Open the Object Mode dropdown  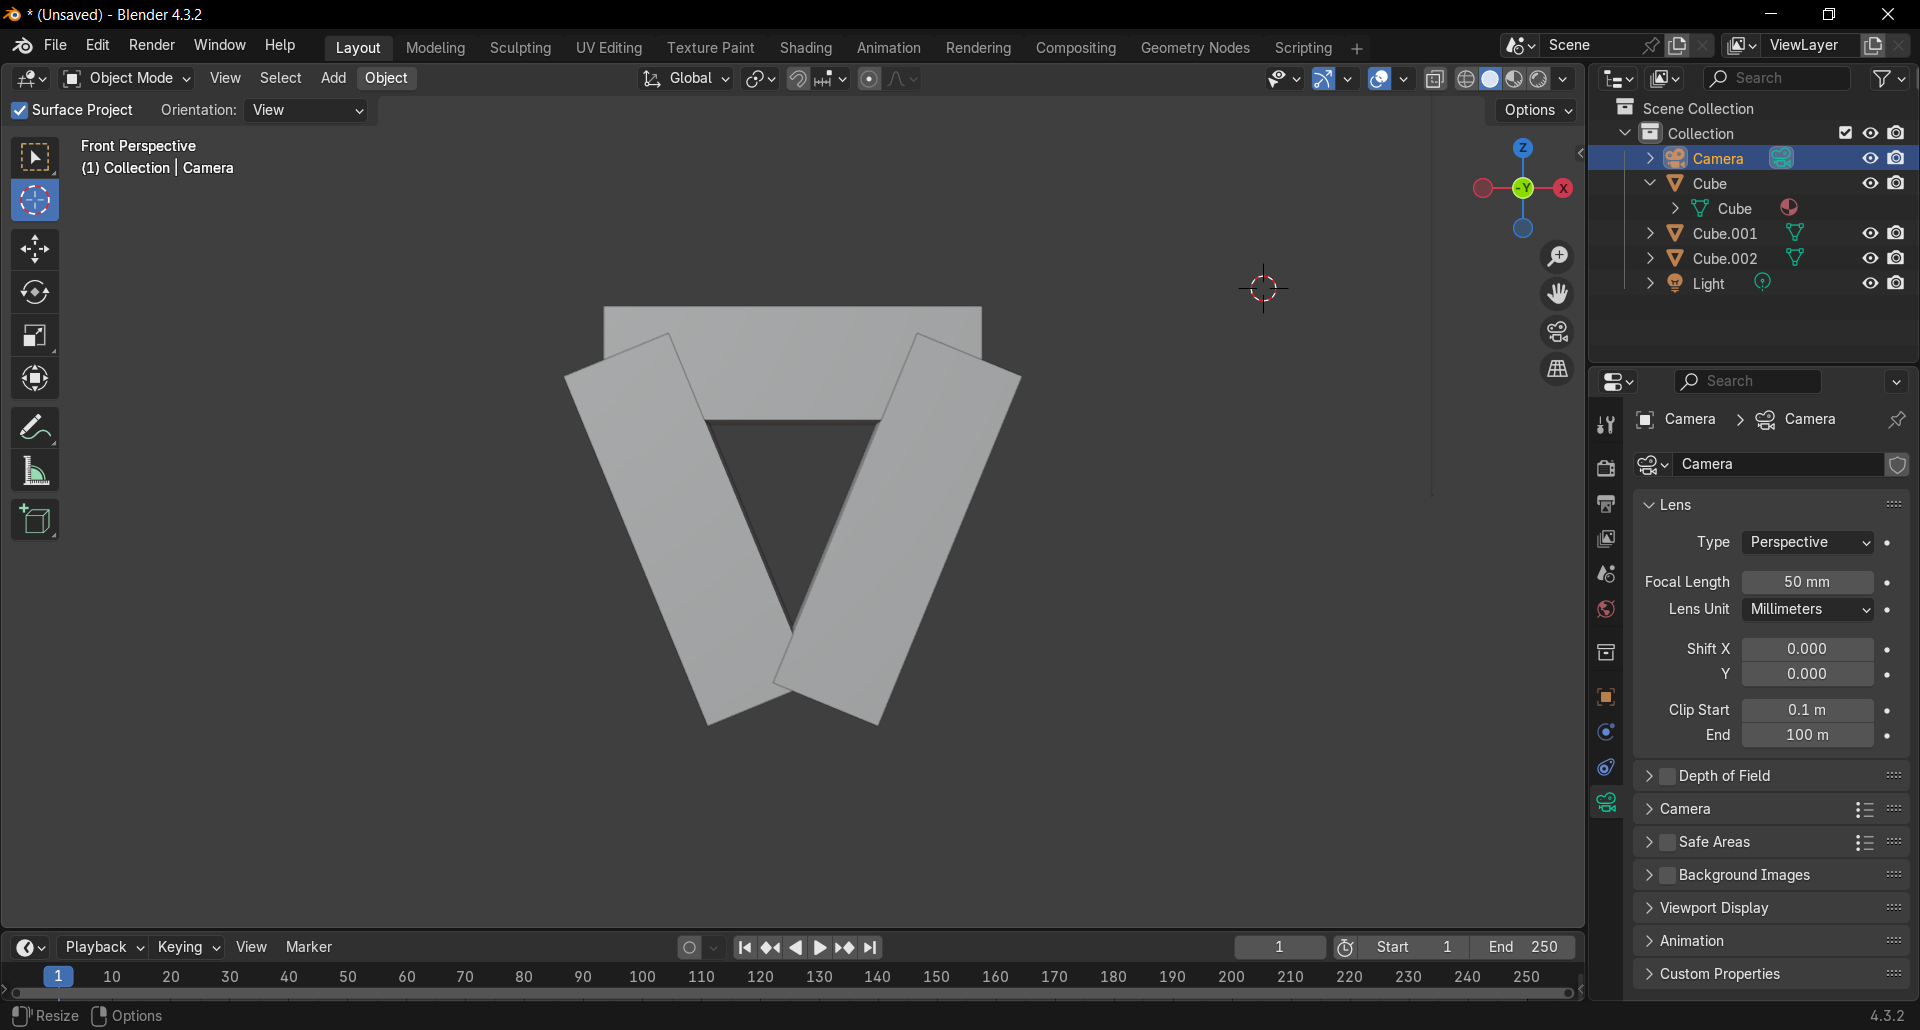(x=127, y=79)
